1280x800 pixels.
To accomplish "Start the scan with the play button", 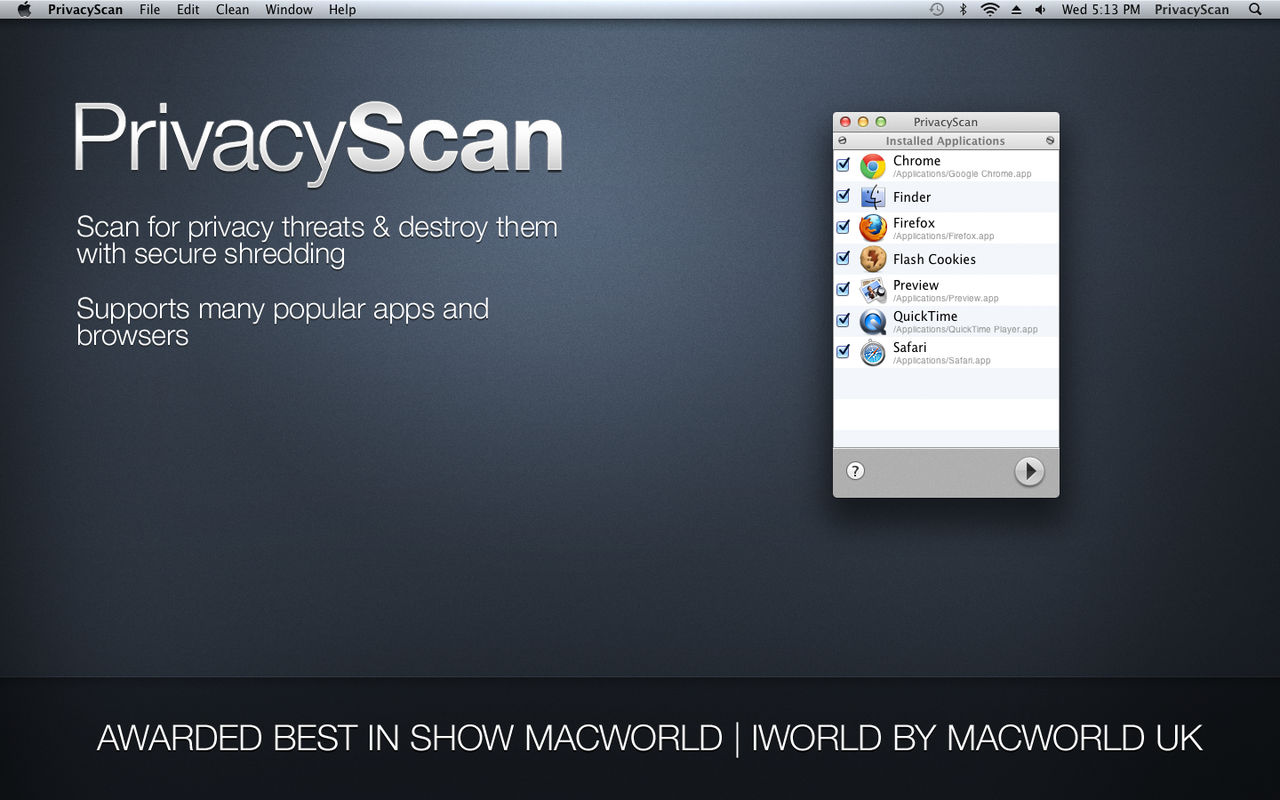I will tap(1029, 471).
